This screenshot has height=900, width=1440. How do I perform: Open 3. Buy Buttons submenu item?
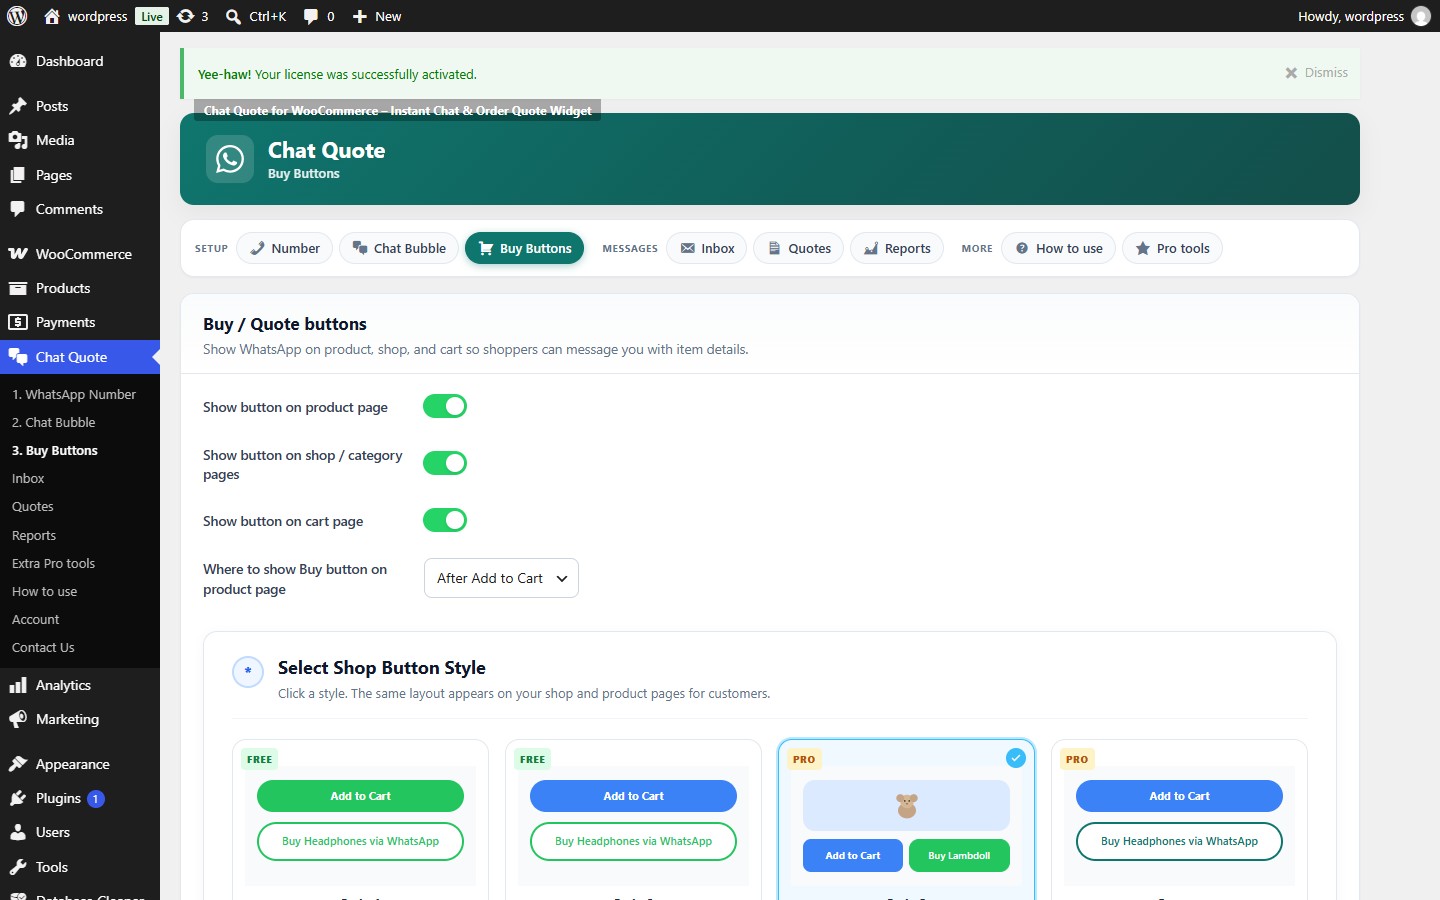[55, 450]
